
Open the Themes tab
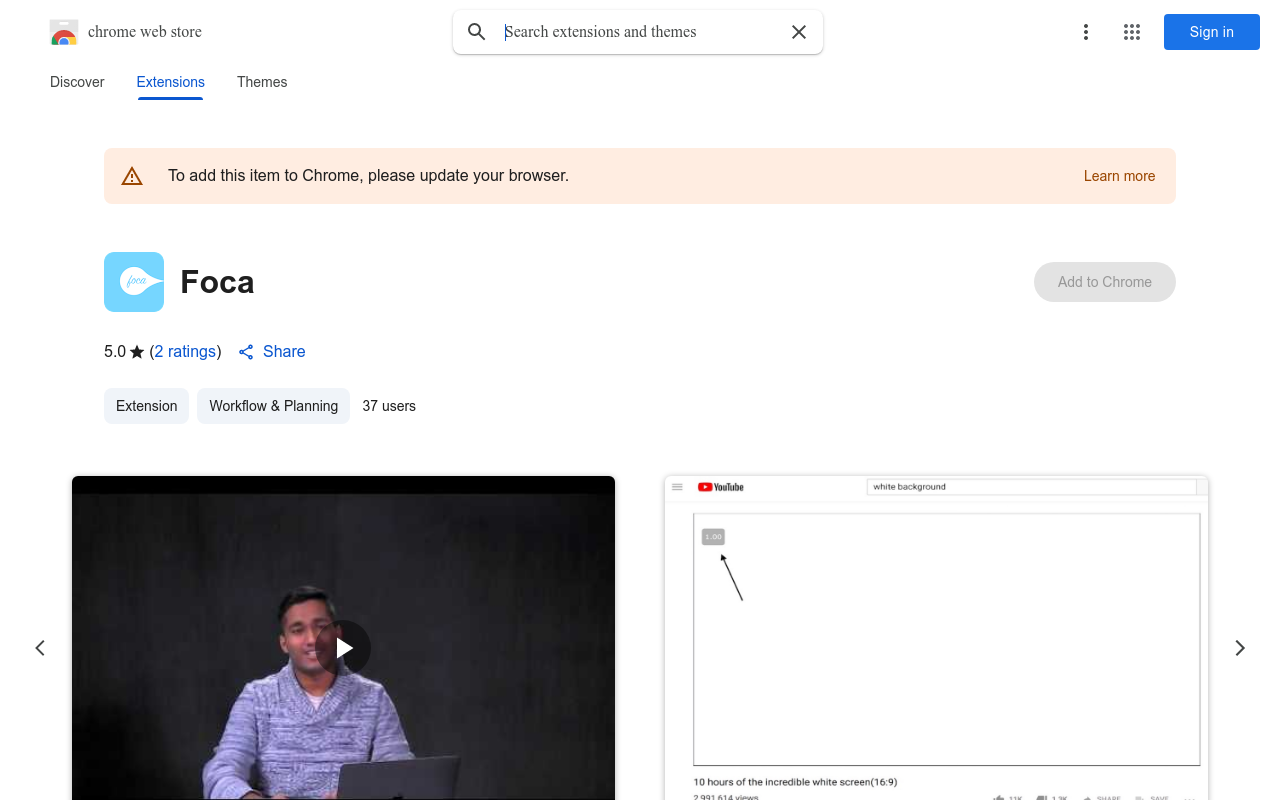pos(262,82)
